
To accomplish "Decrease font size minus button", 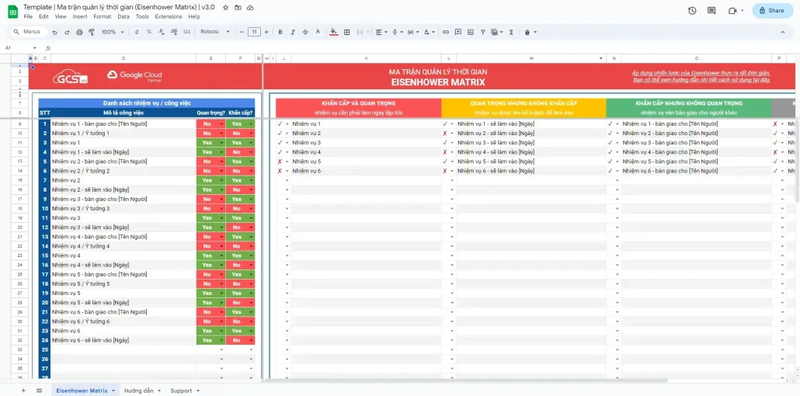I will pos(242,32).
